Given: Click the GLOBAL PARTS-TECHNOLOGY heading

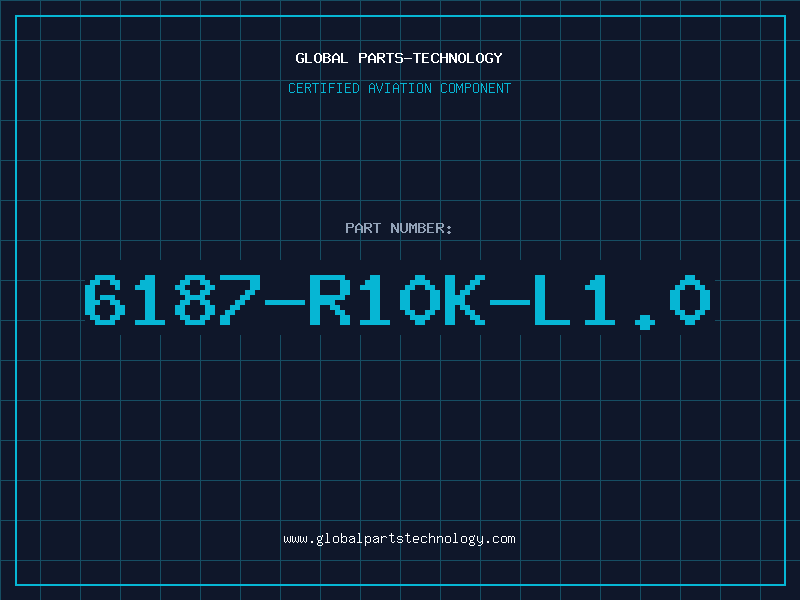Looking at the screenshot, I should (399, 58).
